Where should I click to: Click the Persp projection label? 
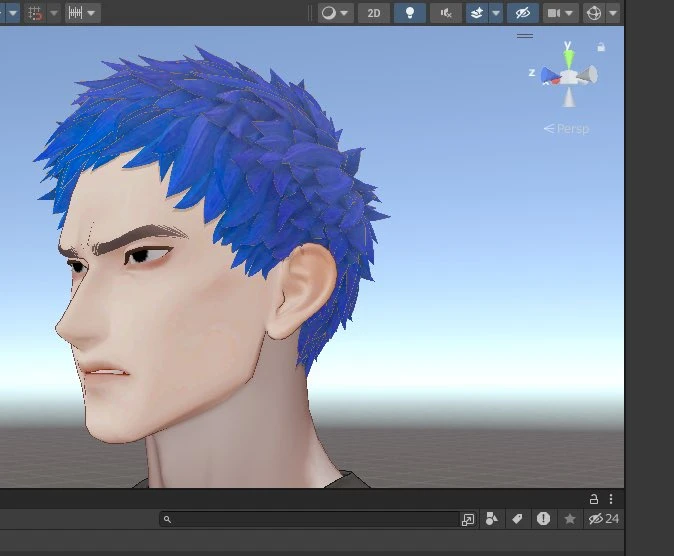click(567, 129)
